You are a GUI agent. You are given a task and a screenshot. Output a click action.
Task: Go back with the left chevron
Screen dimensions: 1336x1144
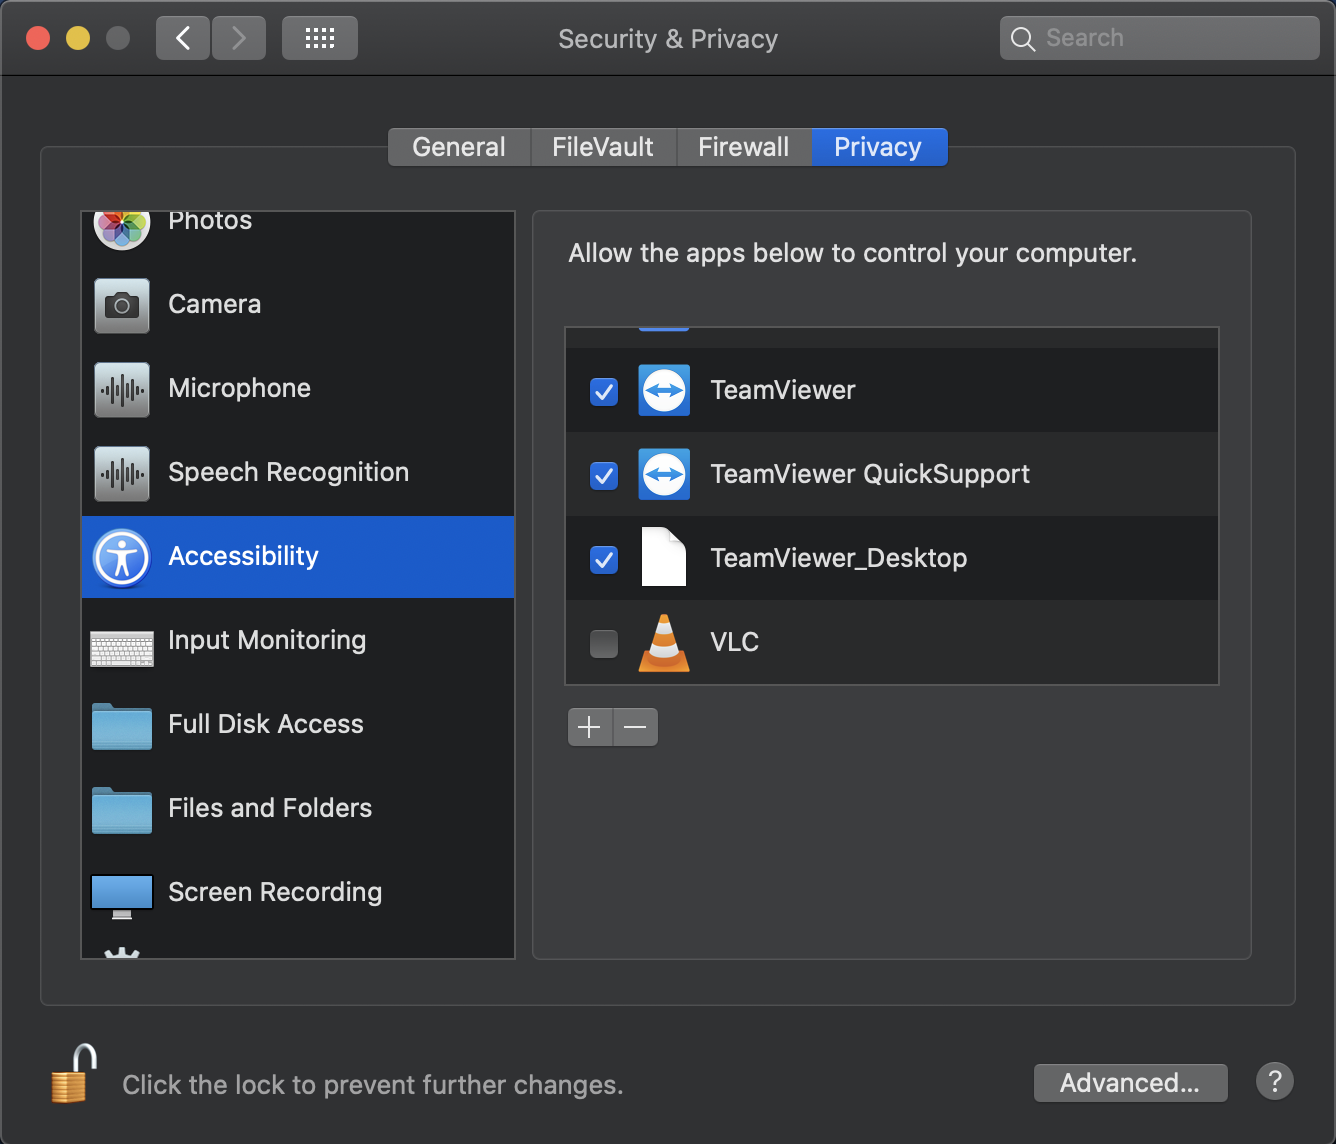pyautogui.click(x=183, y=38)
